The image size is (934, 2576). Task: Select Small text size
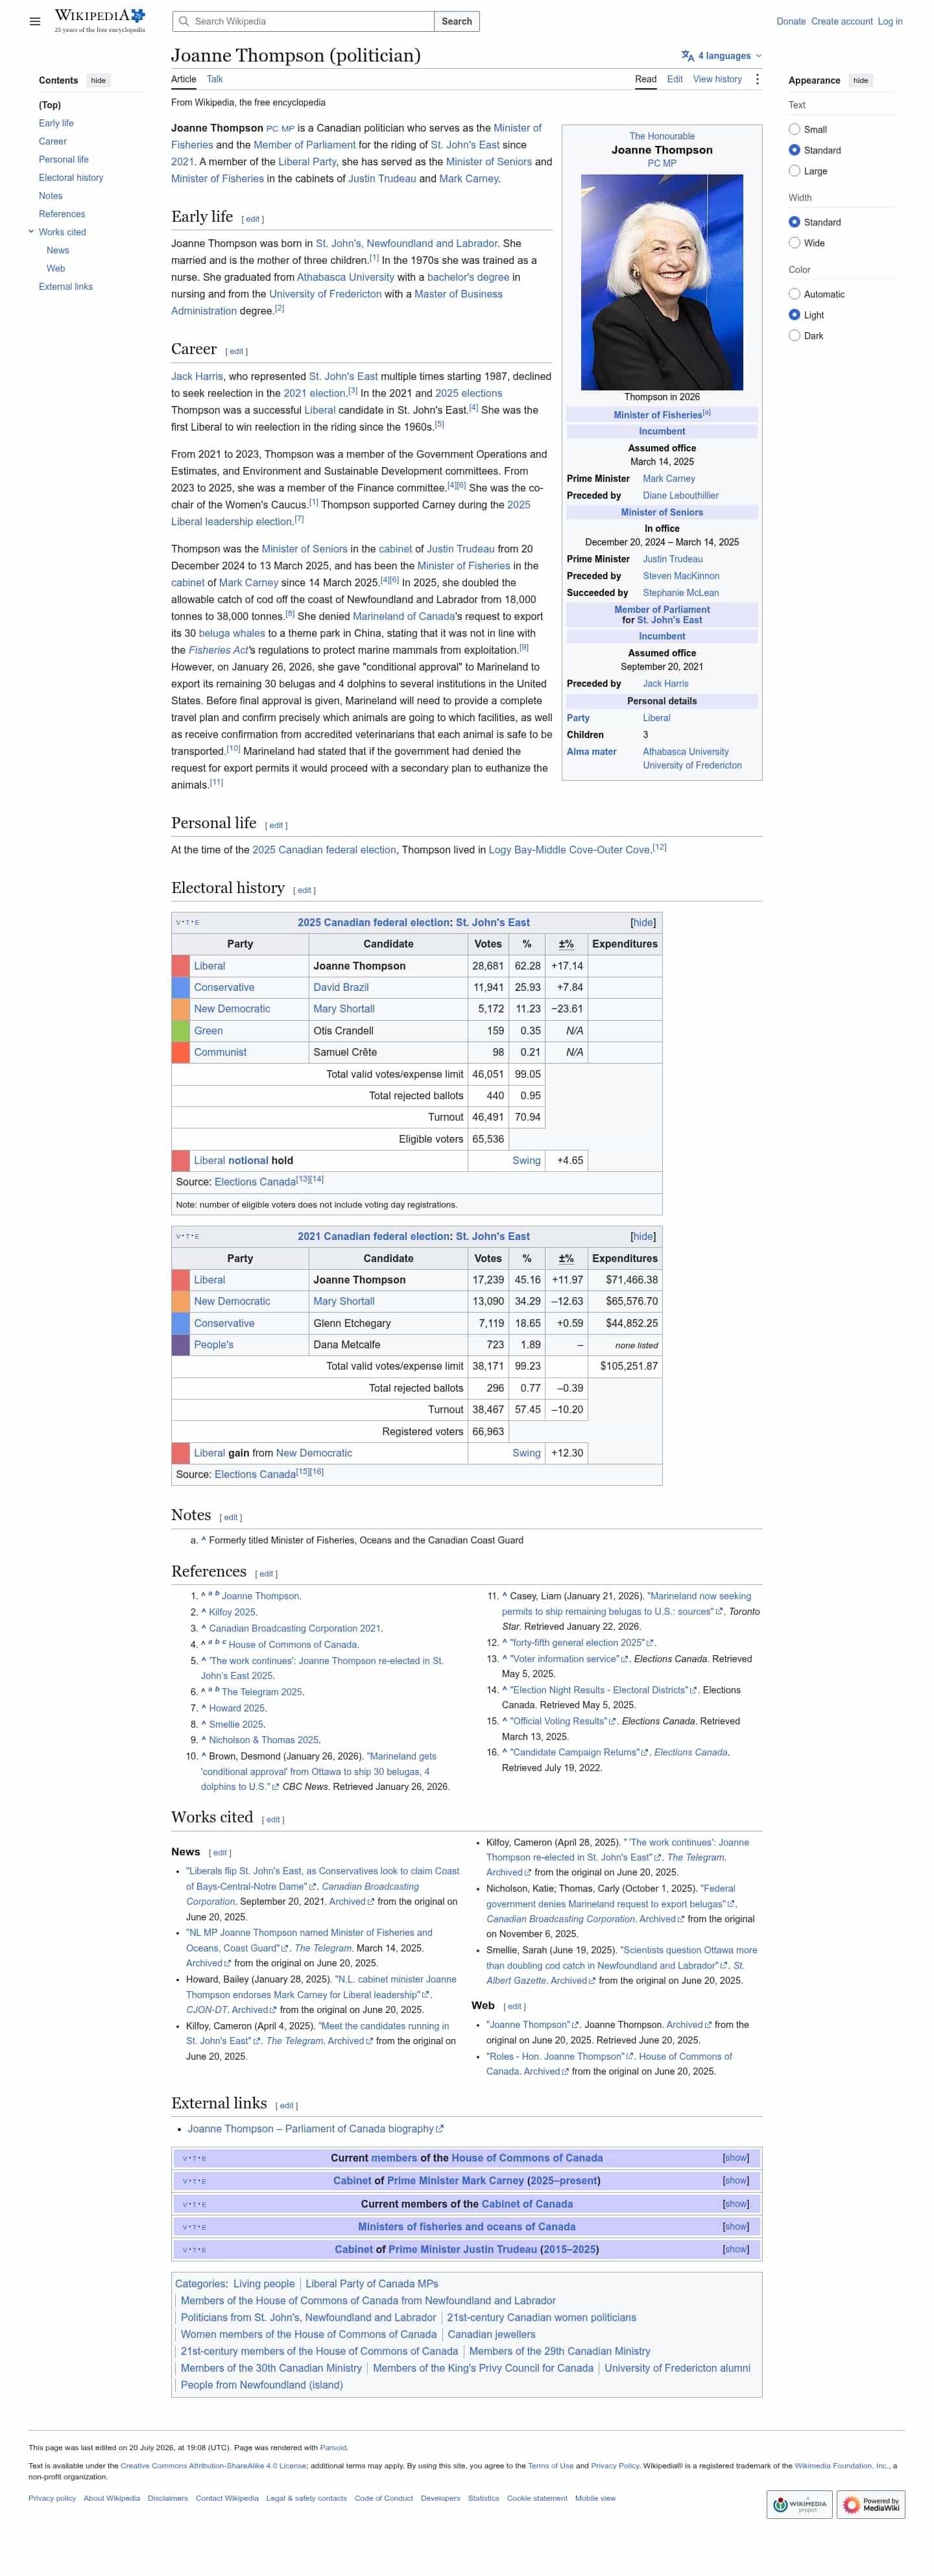(x=794, y=129)
